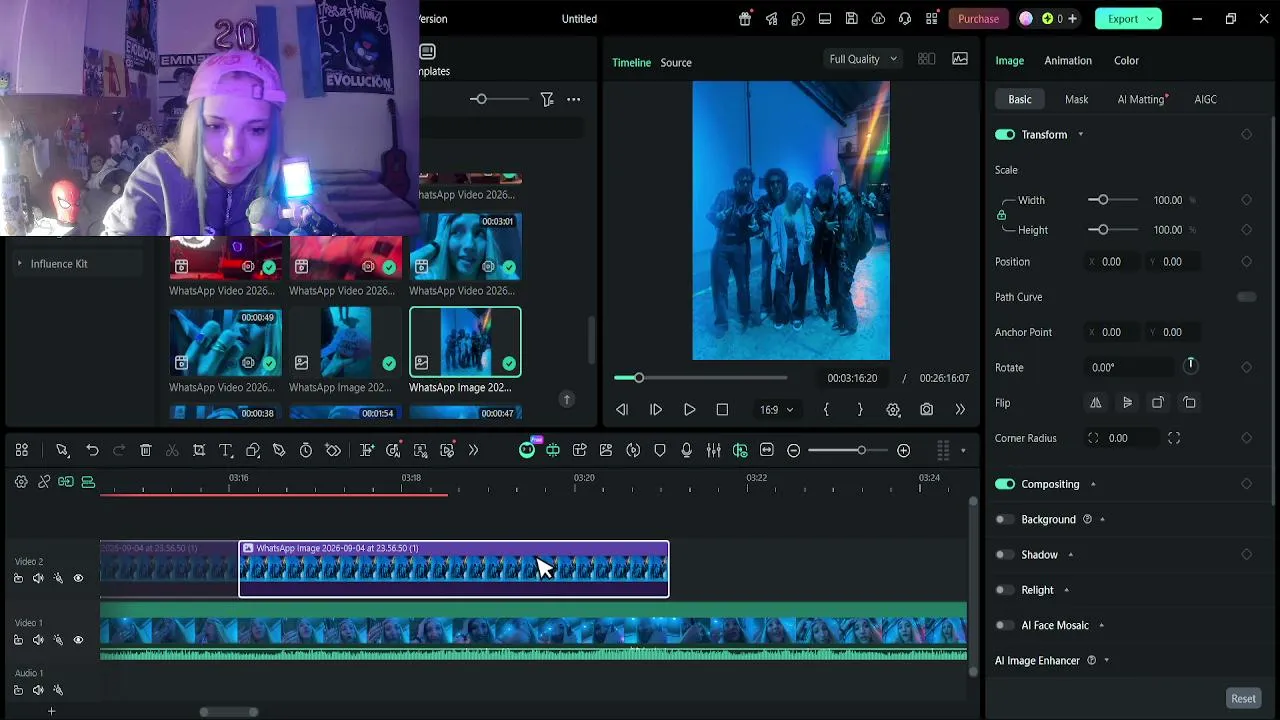This screenshot has height=720, width=1280.
Task: Open the 16:9 aspect ratio dropdown
Action: [776, 410]
